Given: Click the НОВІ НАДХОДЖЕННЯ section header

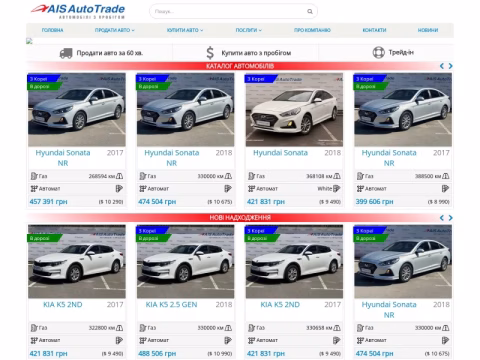Looking at the screenshot, I should pyautogui.click(x=240, y=218).
